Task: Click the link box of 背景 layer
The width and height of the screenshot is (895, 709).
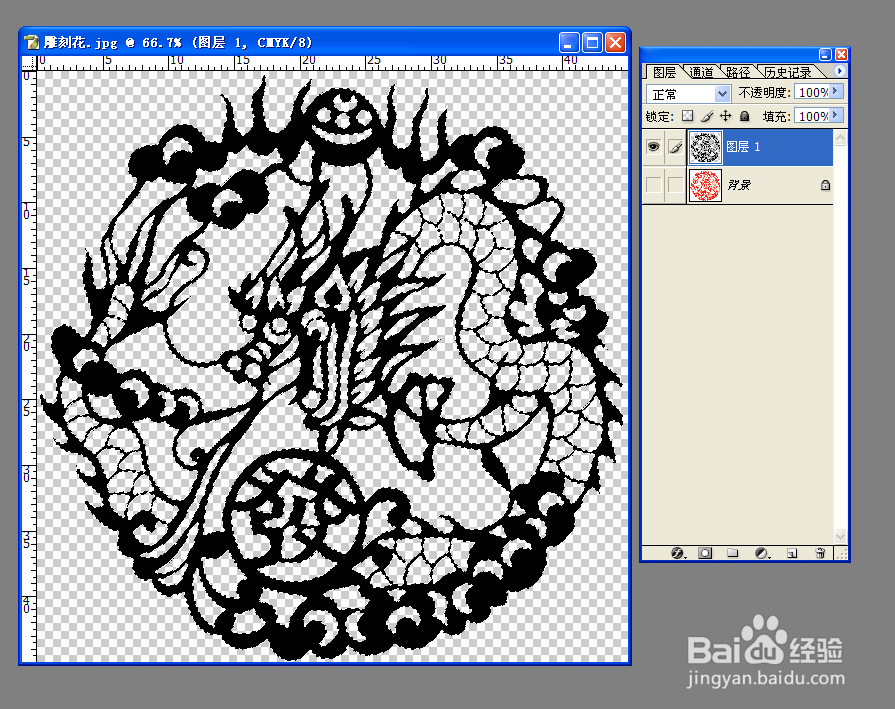Action: coord(675,185)
